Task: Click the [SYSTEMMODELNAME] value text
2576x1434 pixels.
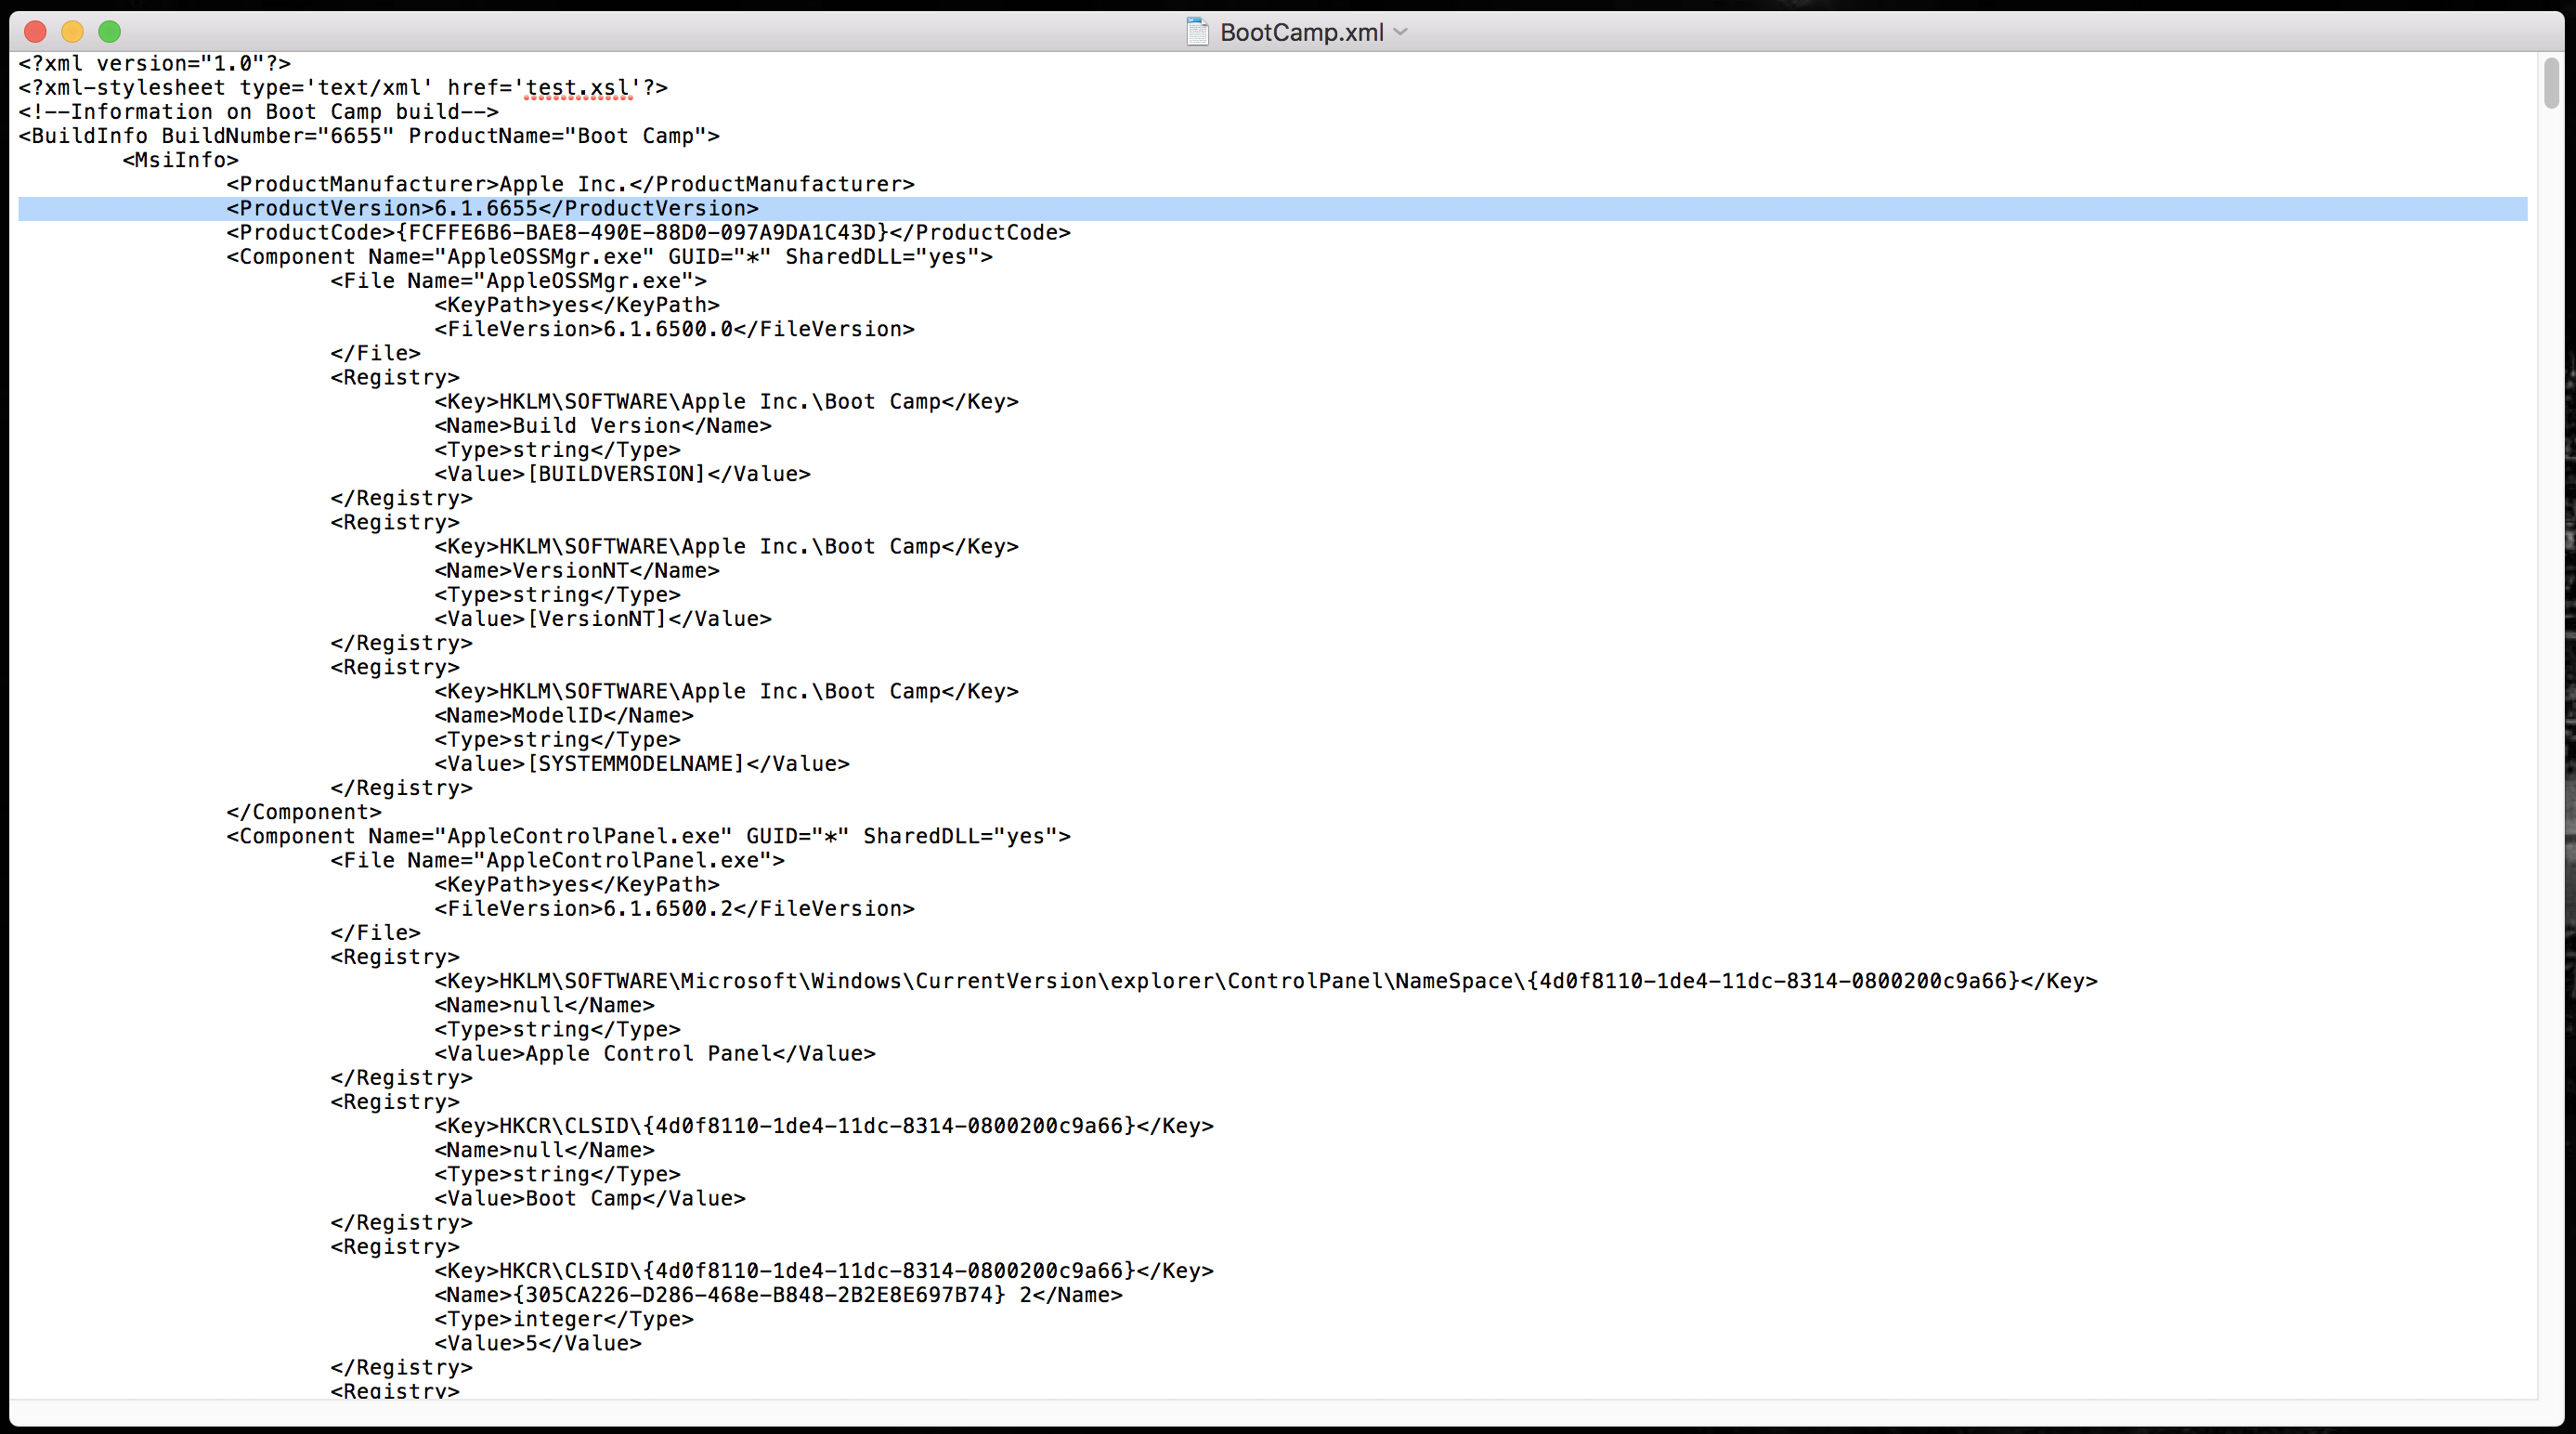Action: coord(636,764)
